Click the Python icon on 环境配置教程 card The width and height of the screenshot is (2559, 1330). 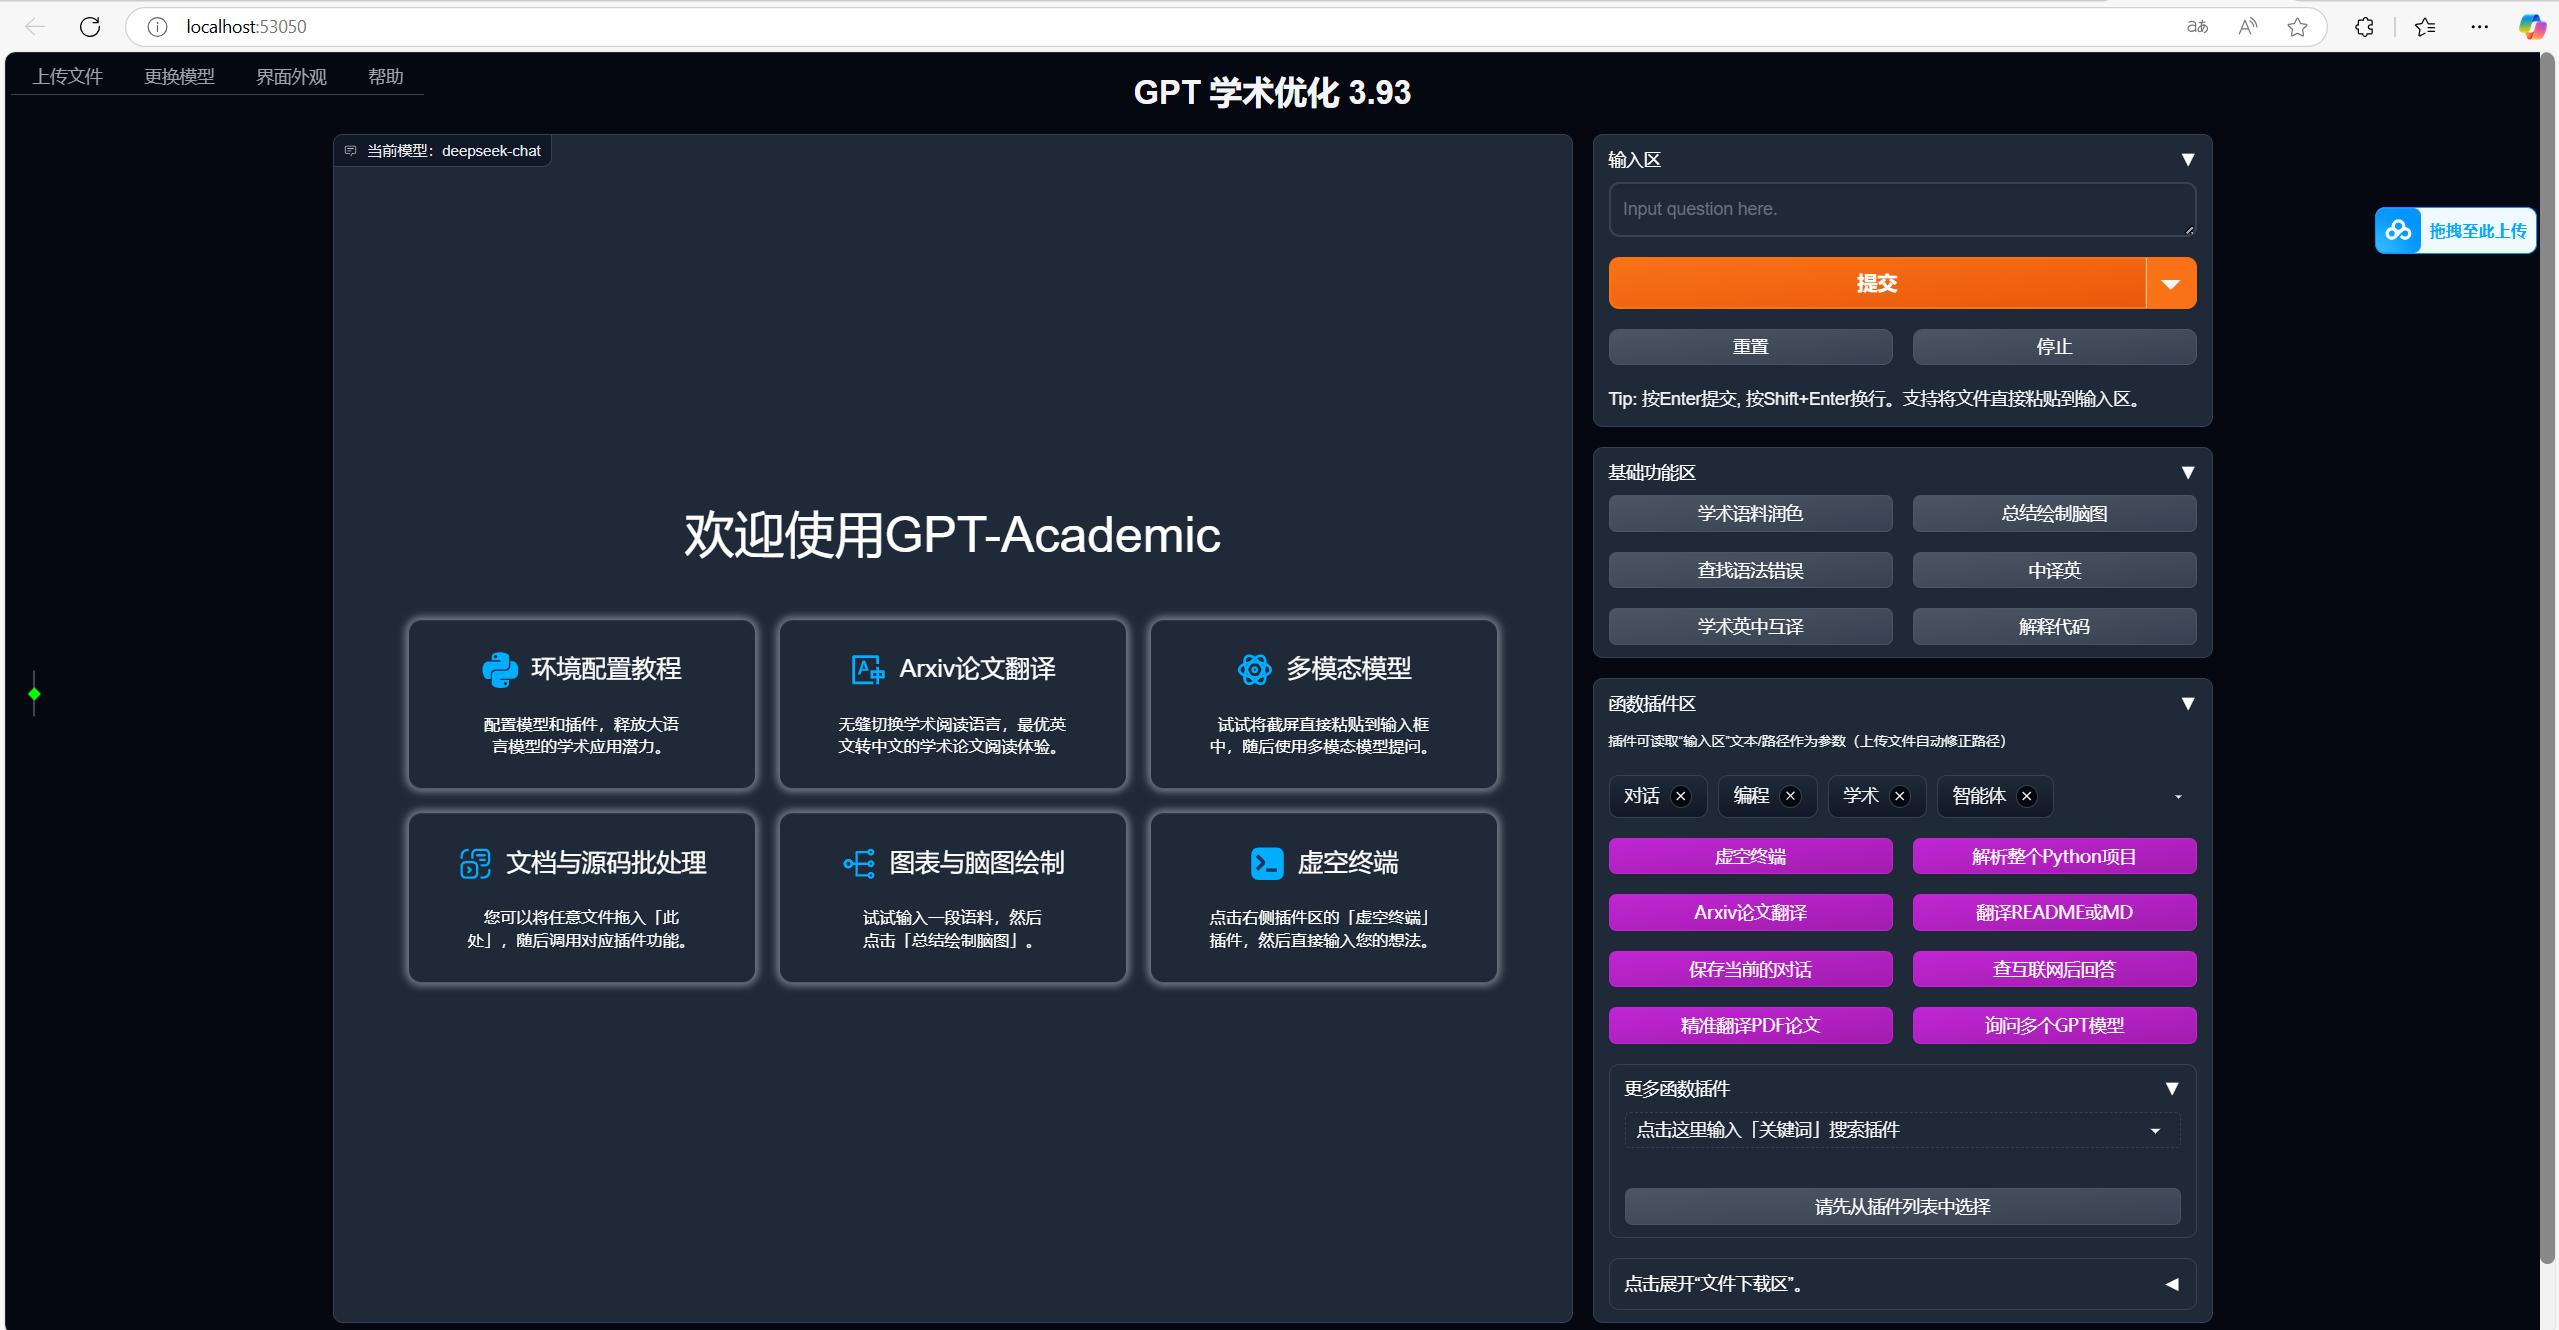click(500, 669)
